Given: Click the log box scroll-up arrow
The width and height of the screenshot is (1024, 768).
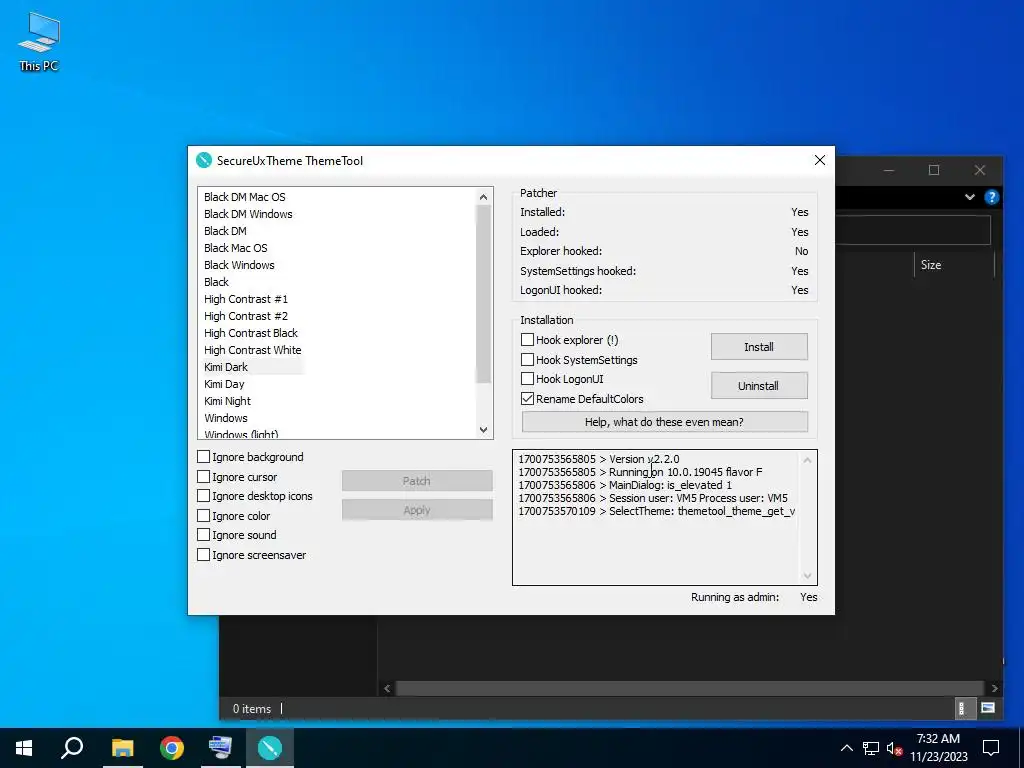Looking at the screenshot, I should click(807, 460).
